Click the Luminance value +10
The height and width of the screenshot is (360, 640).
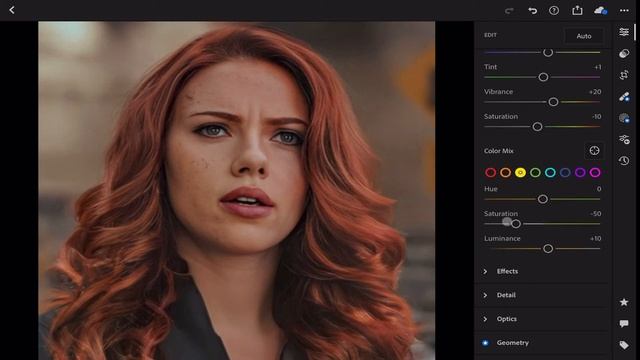point(596,238)
